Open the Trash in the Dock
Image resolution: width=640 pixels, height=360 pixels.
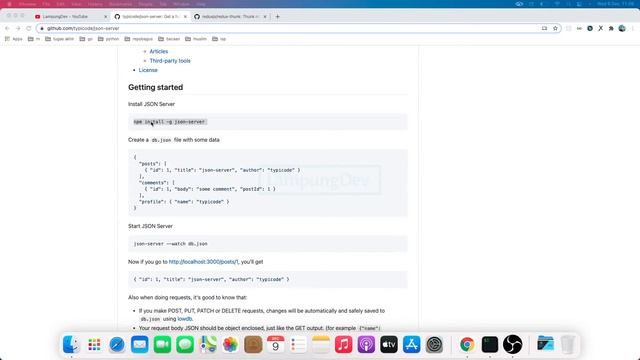(x=568, y=344)
